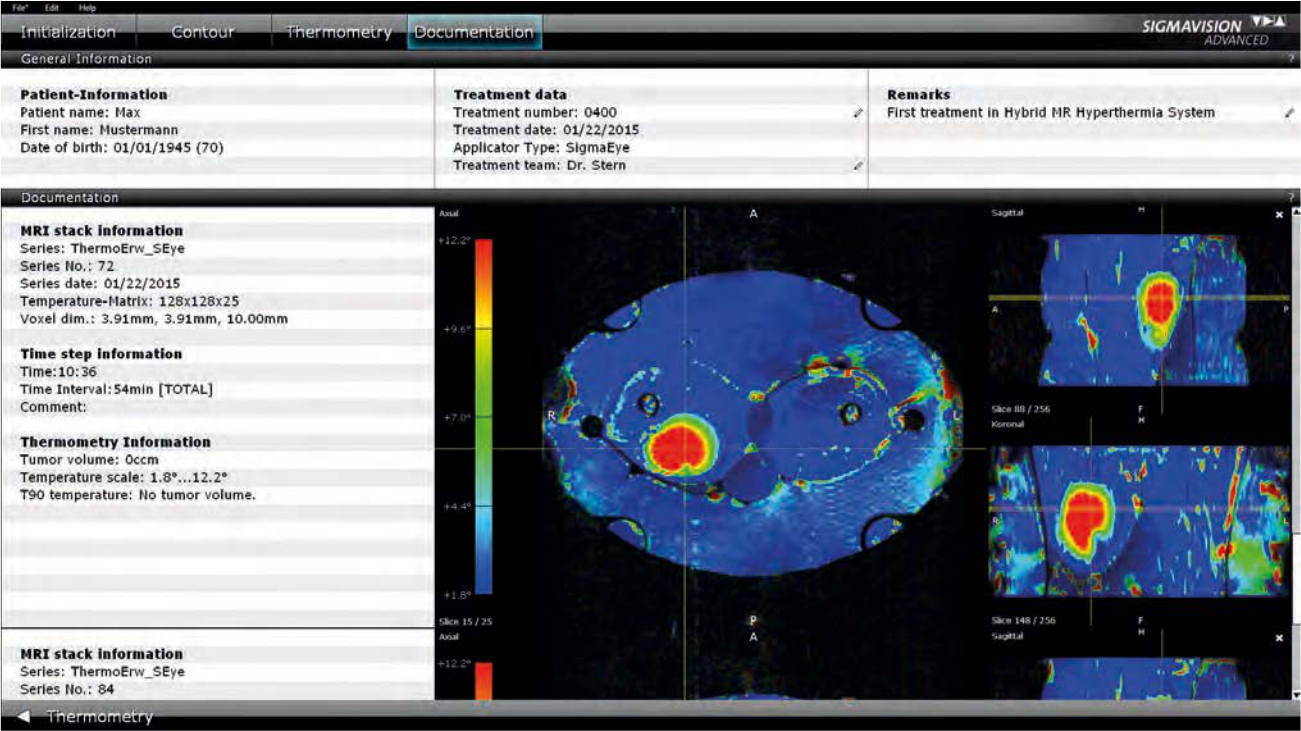Open the Edit menu
This screenshot has height=731, width=1301.
[52, 7]
